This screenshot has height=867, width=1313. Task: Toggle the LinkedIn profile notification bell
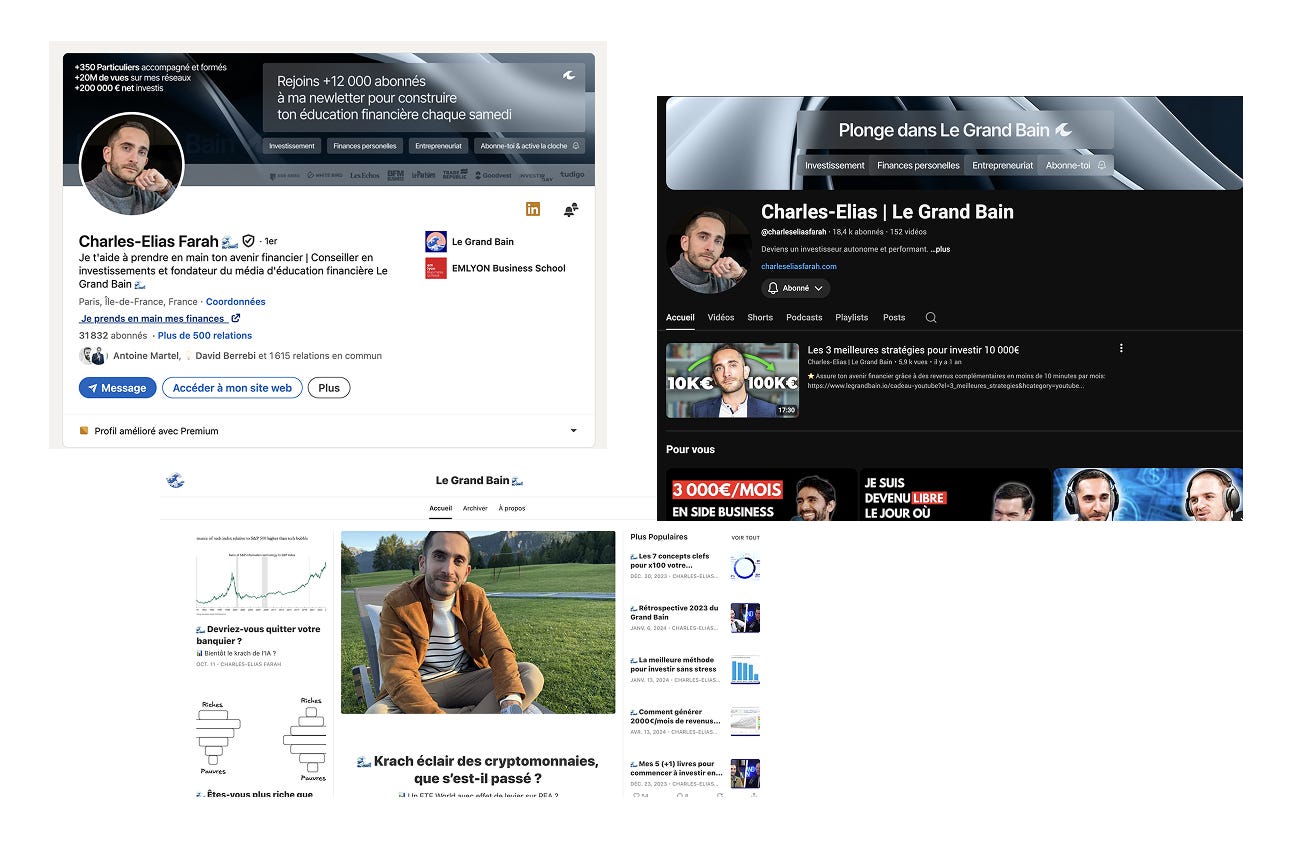570,210
